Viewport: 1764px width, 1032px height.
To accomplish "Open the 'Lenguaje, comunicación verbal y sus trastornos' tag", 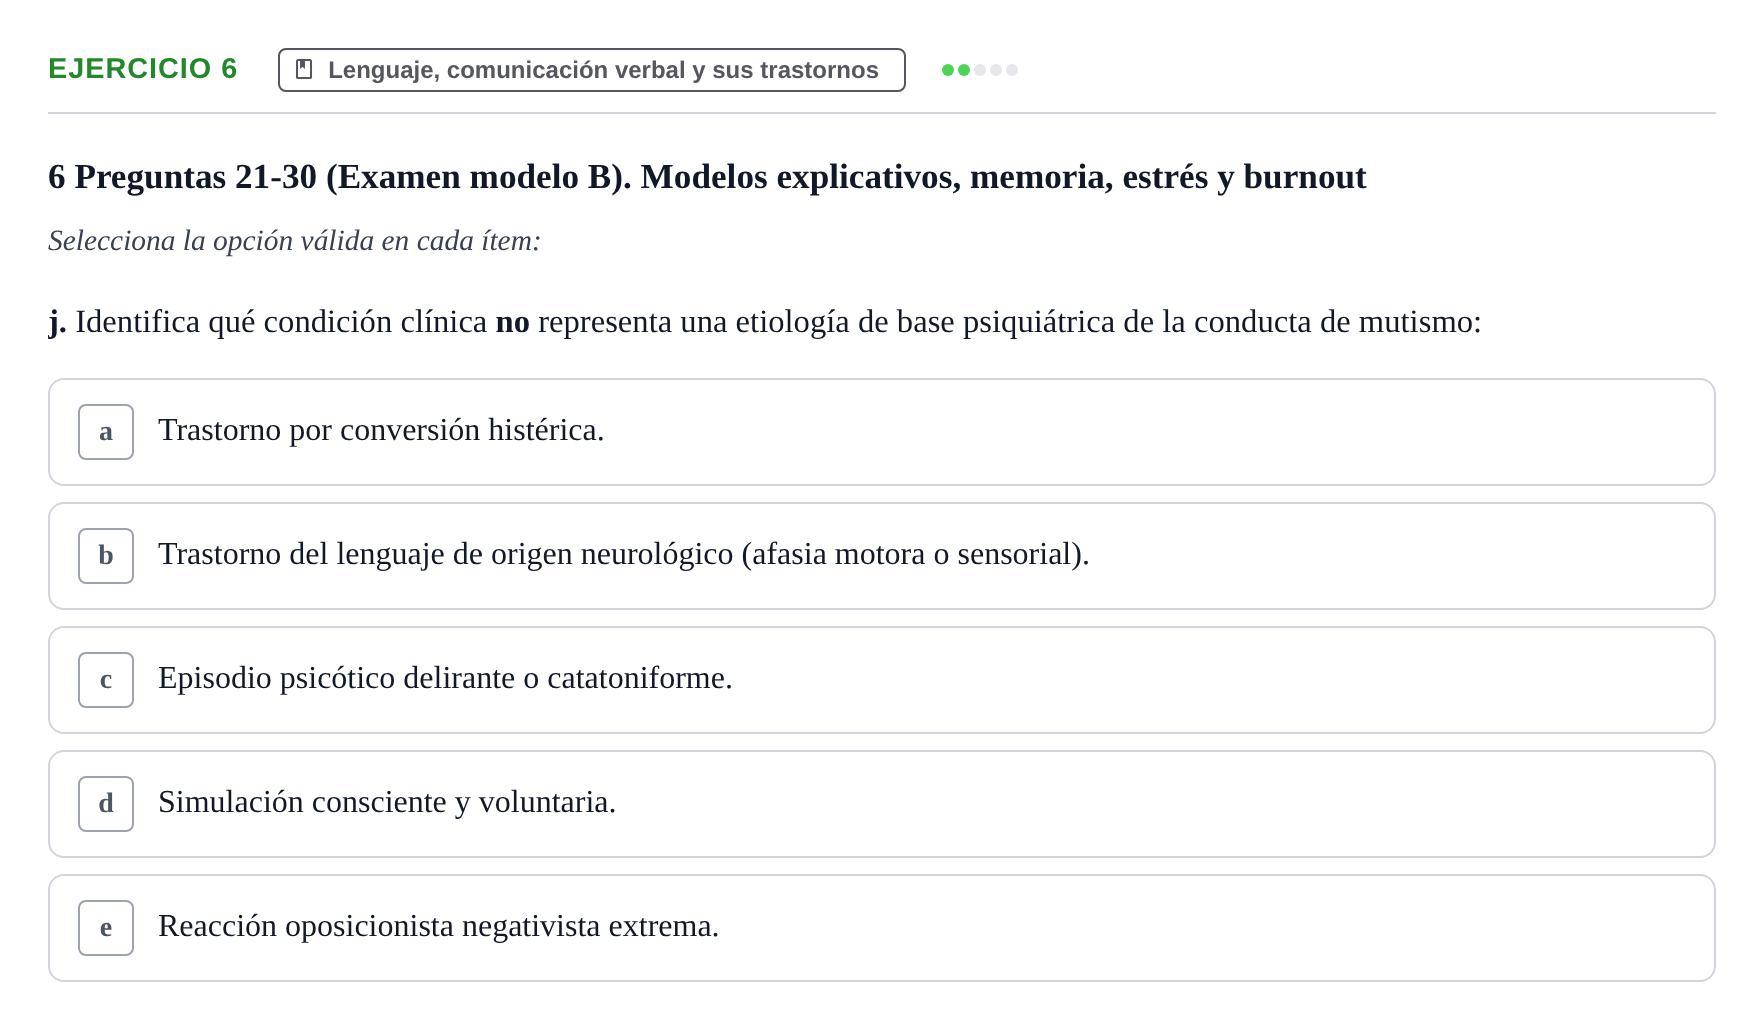I will 592,70.
